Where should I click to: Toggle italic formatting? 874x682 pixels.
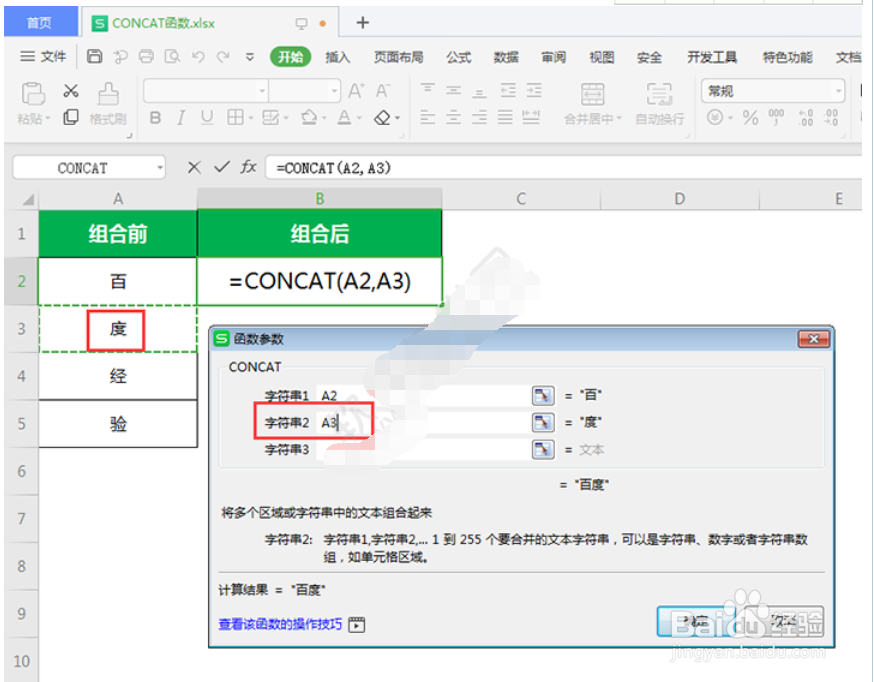[180, 116]
